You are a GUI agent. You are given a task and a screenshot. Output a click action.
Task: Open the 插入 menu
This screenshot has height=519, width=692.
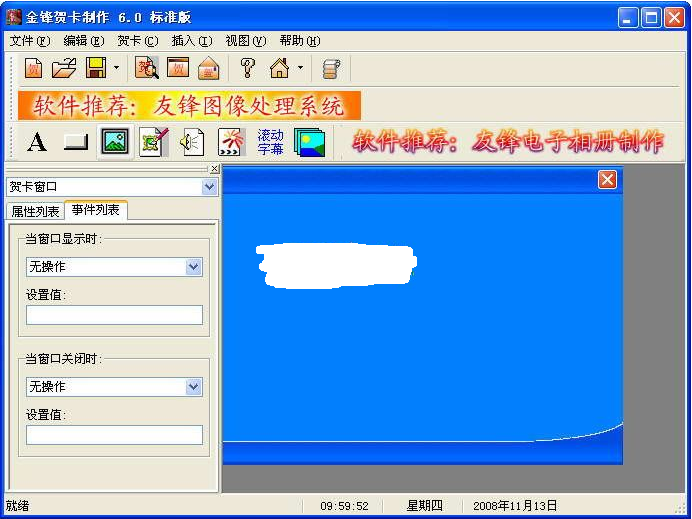(x=192, y=41)
